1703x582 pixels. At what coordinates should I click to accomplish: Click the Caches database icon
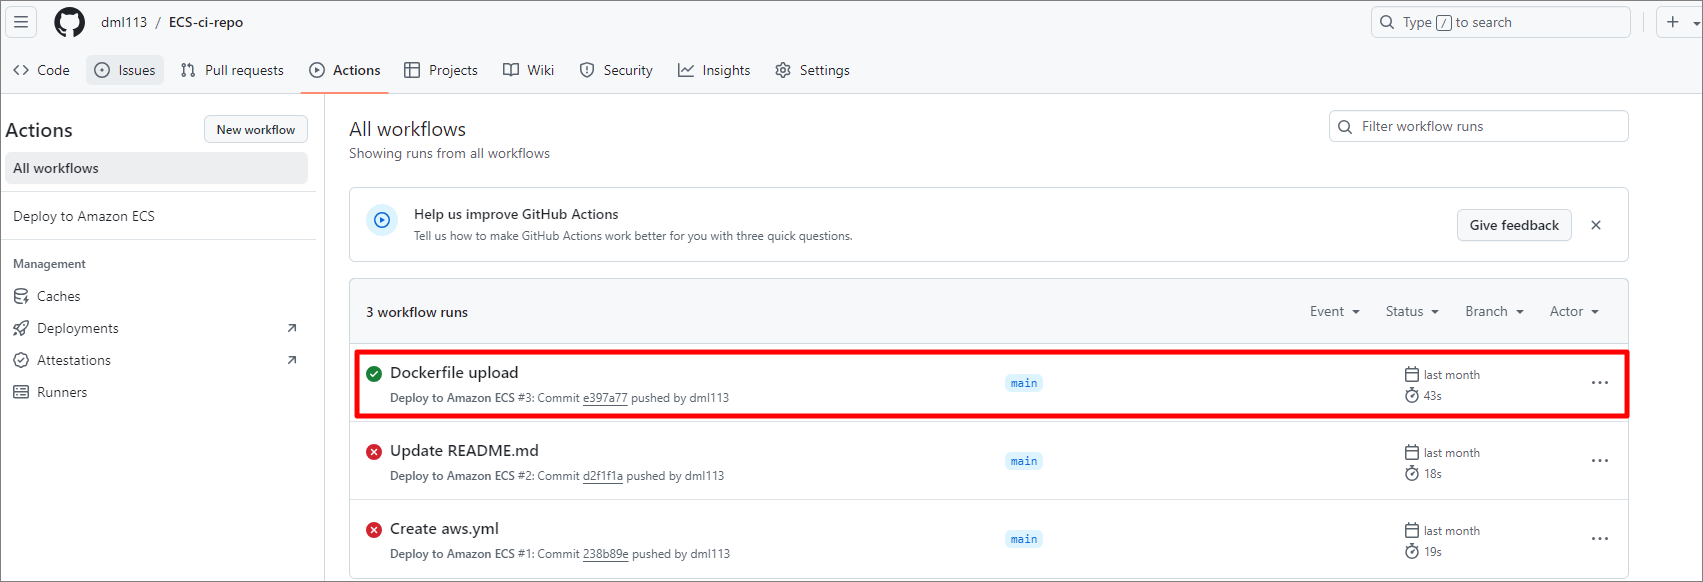click(21, 296)
